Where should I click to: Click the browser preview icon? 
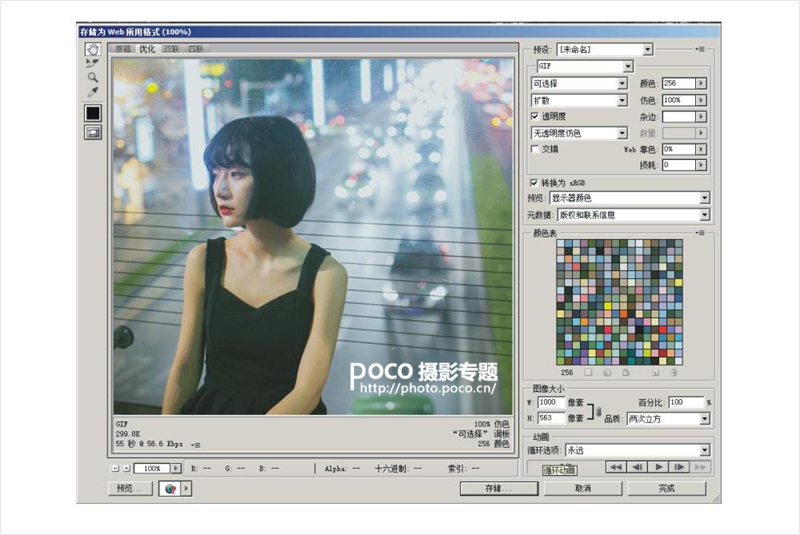pyautogui.click(x=170, y=489)
